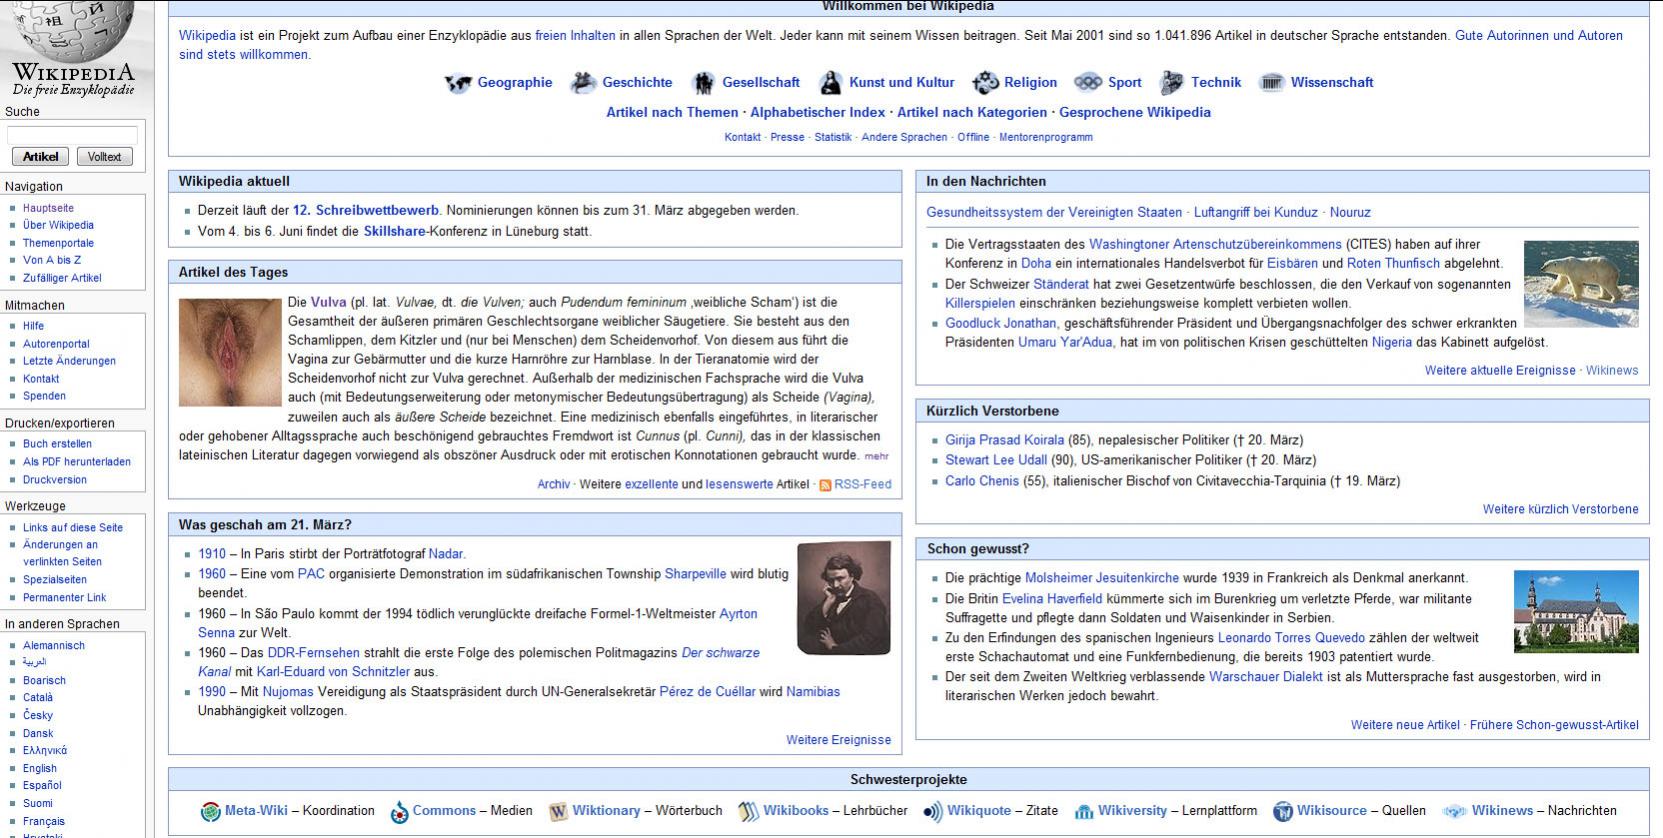The height and width of the screenshot is (838, 1663).
Task: Click the Sport portal icon
Action: [1088, 83]
